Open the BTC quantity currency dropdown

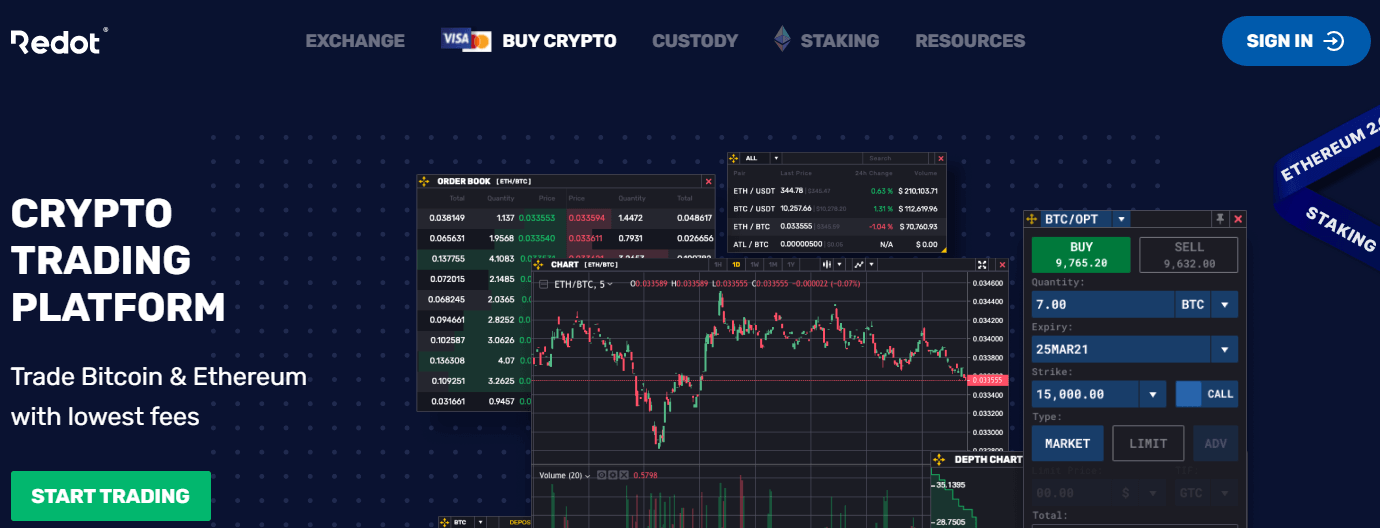pos(1224,305)
